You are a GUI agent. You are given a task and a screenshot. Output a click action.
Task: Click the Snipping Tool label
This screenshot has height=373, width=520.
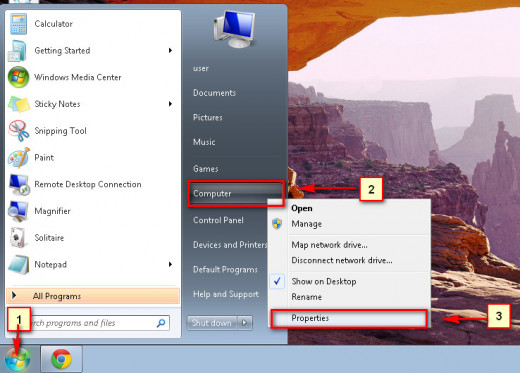(60, 131)
